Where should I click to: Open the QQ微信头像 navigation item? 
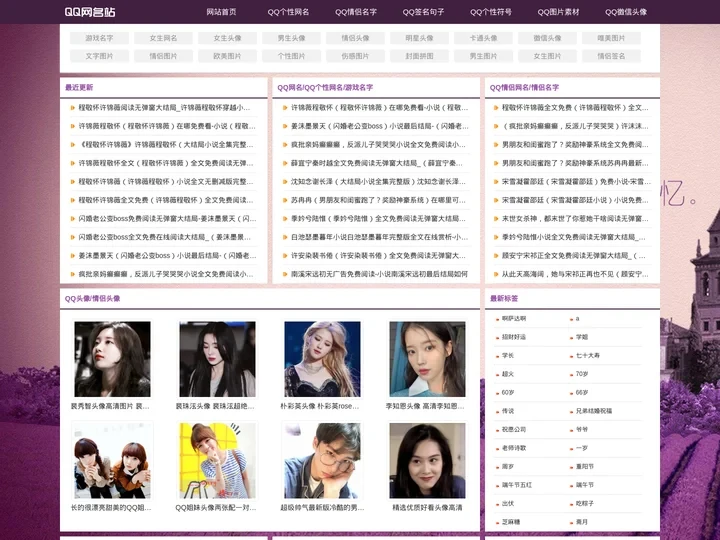click(626, 12)
